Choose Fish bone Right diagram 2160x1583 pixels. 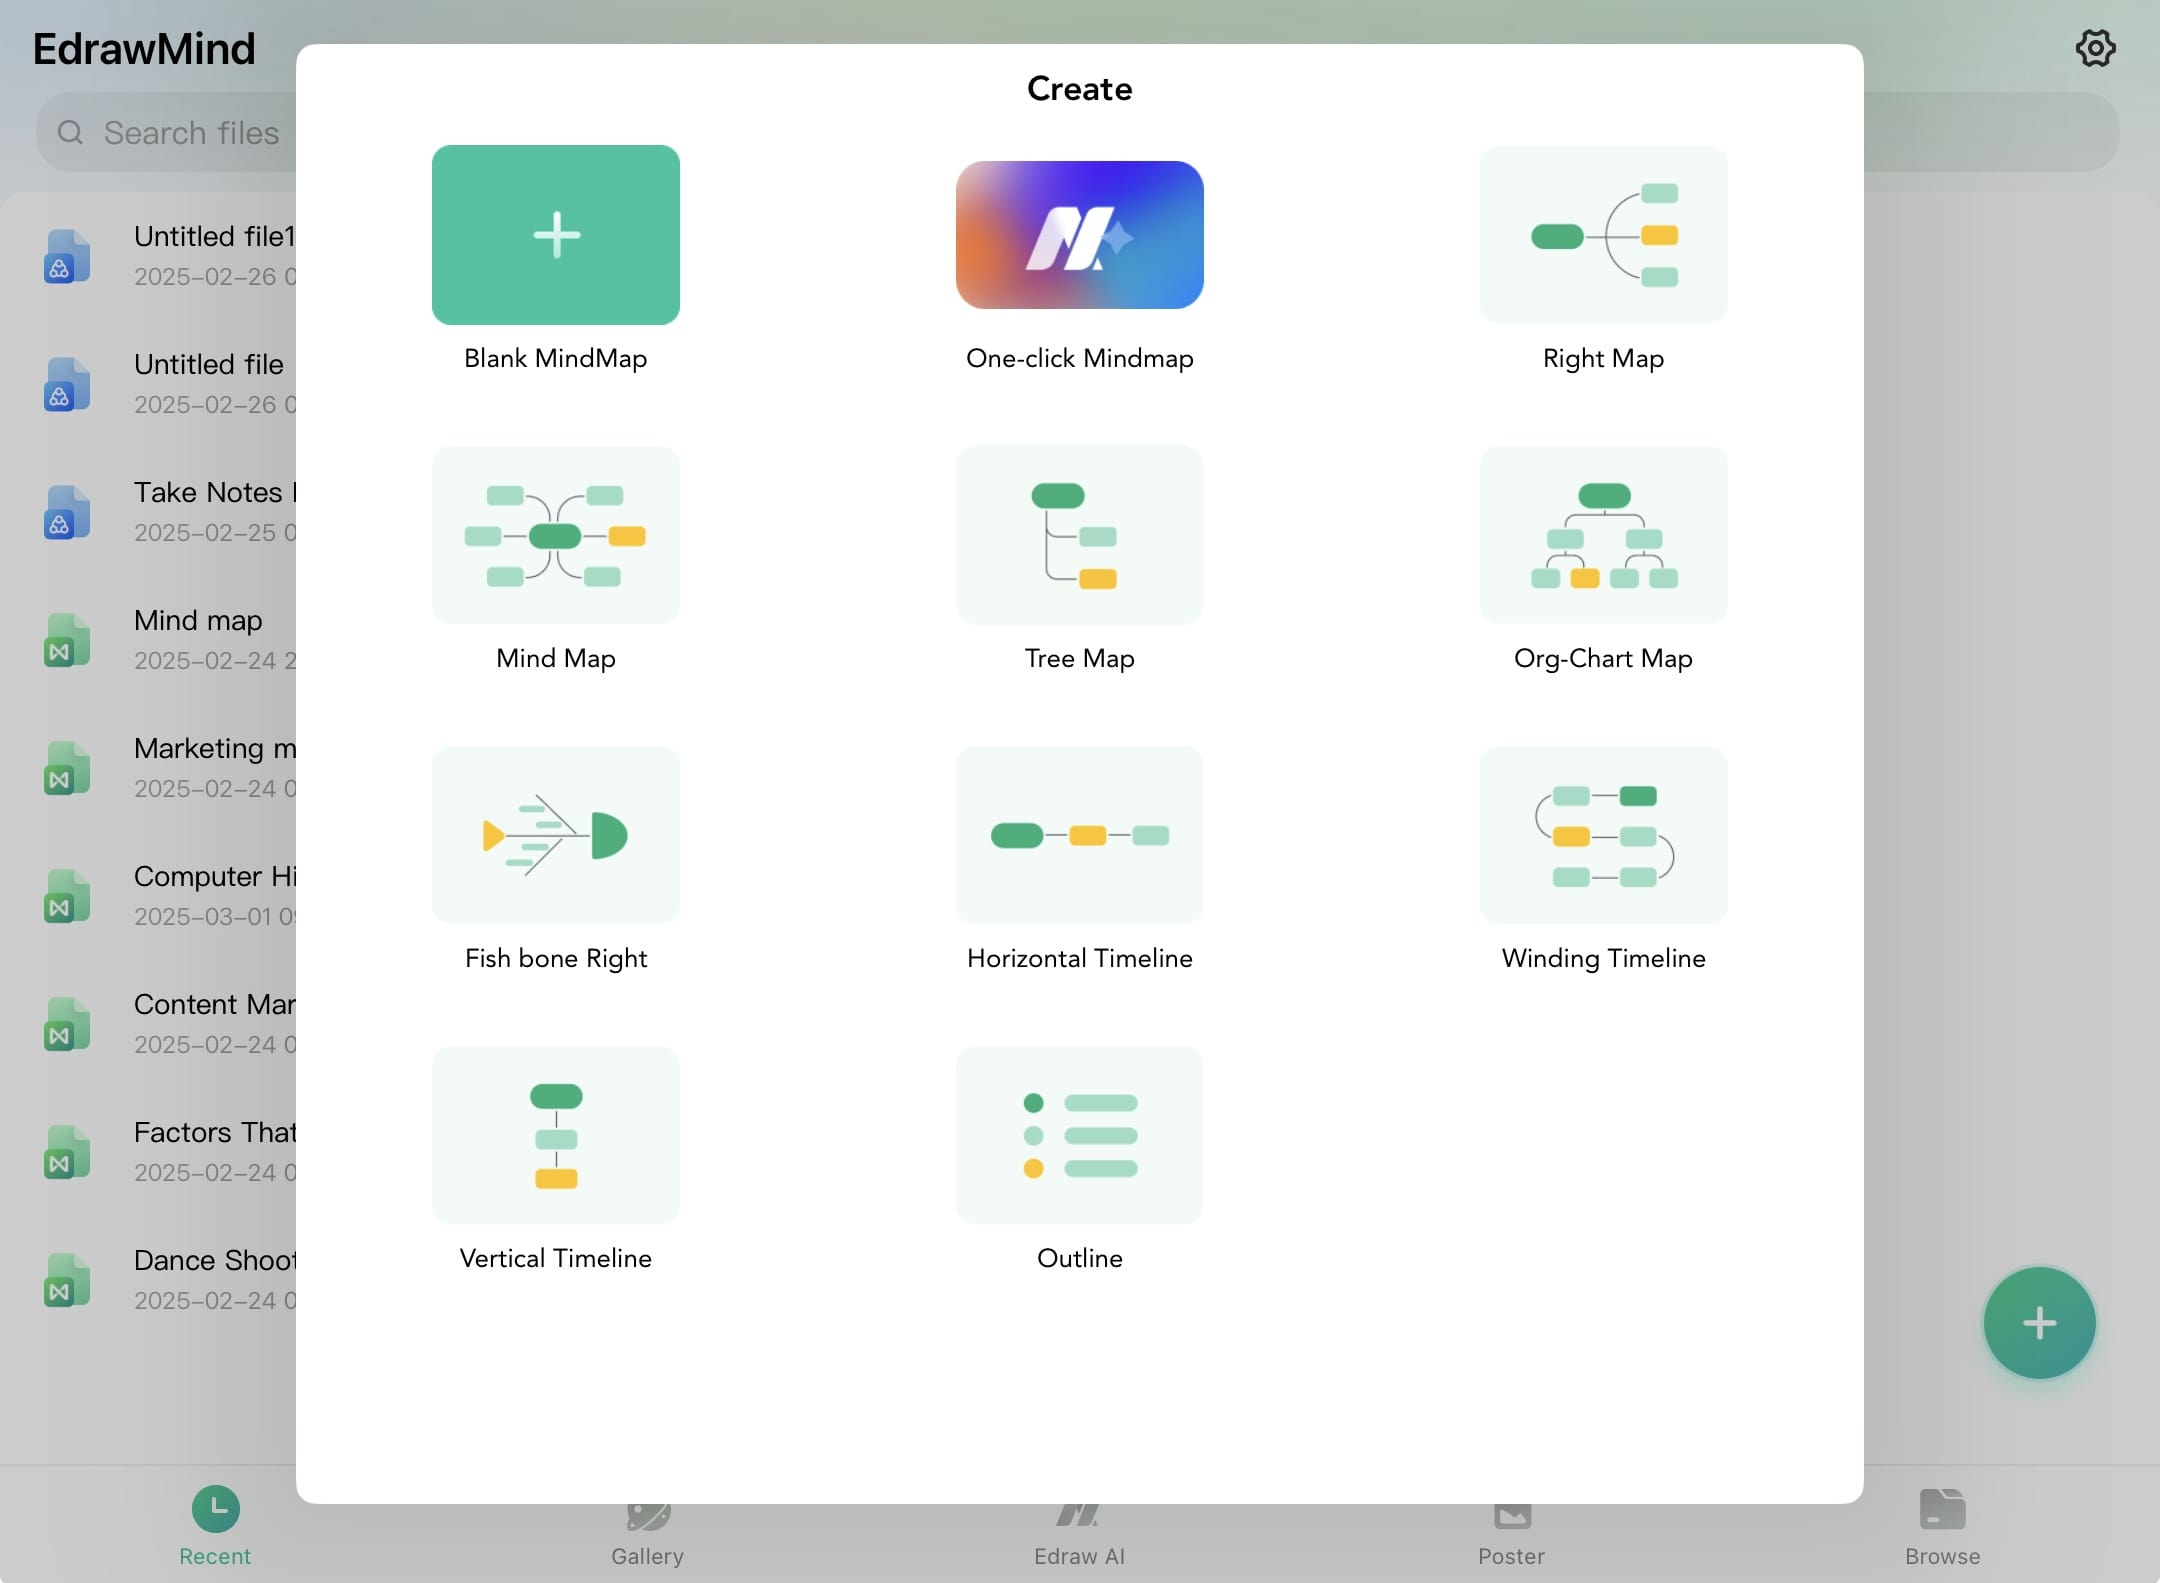555,835
